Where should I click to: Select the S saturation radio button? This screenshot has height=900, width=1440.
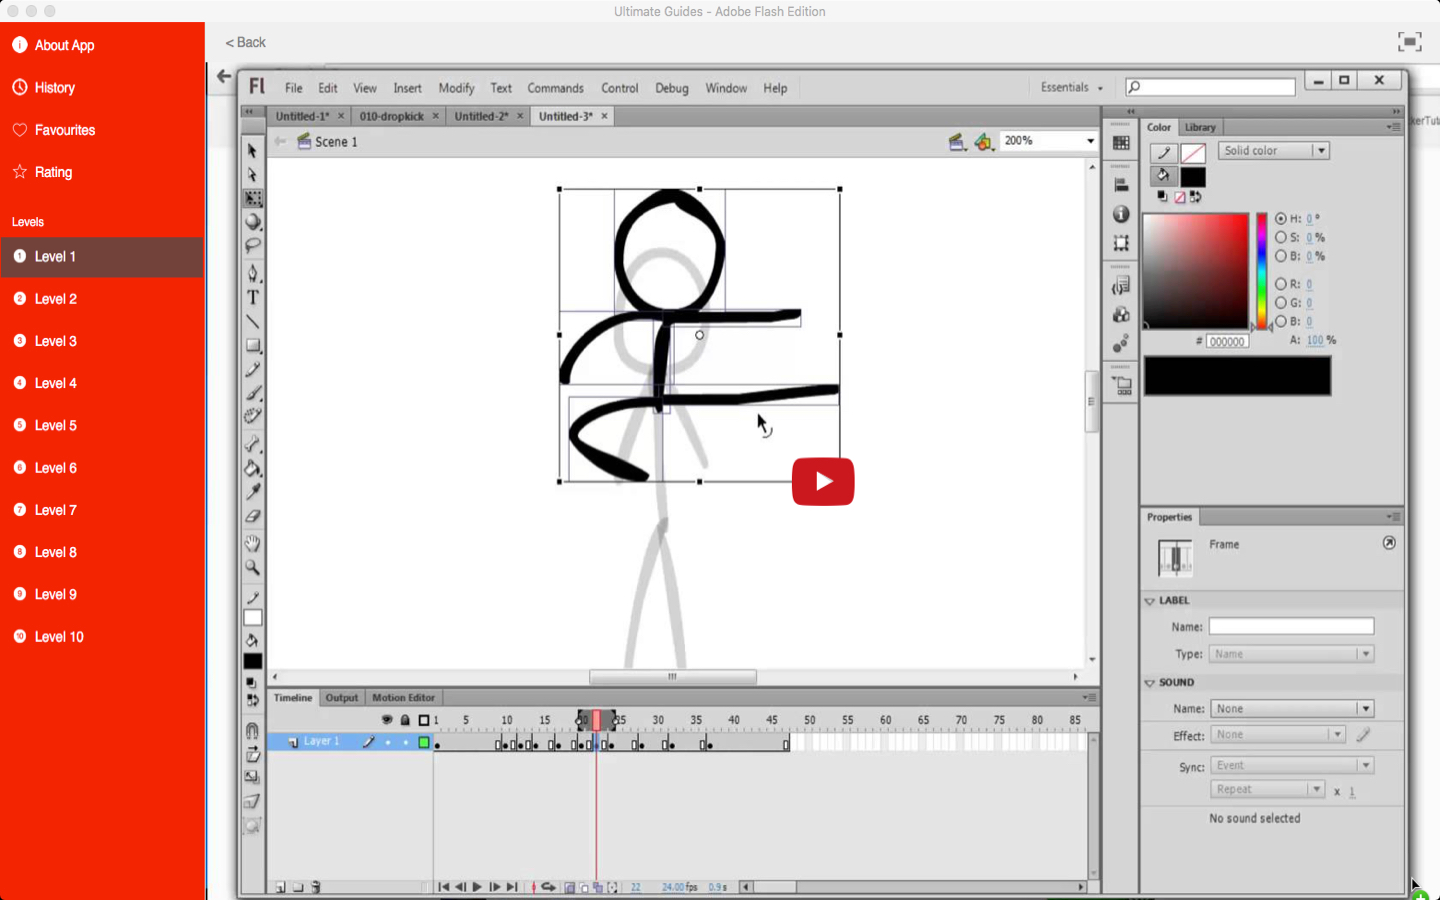click(x=1281, y=237)
